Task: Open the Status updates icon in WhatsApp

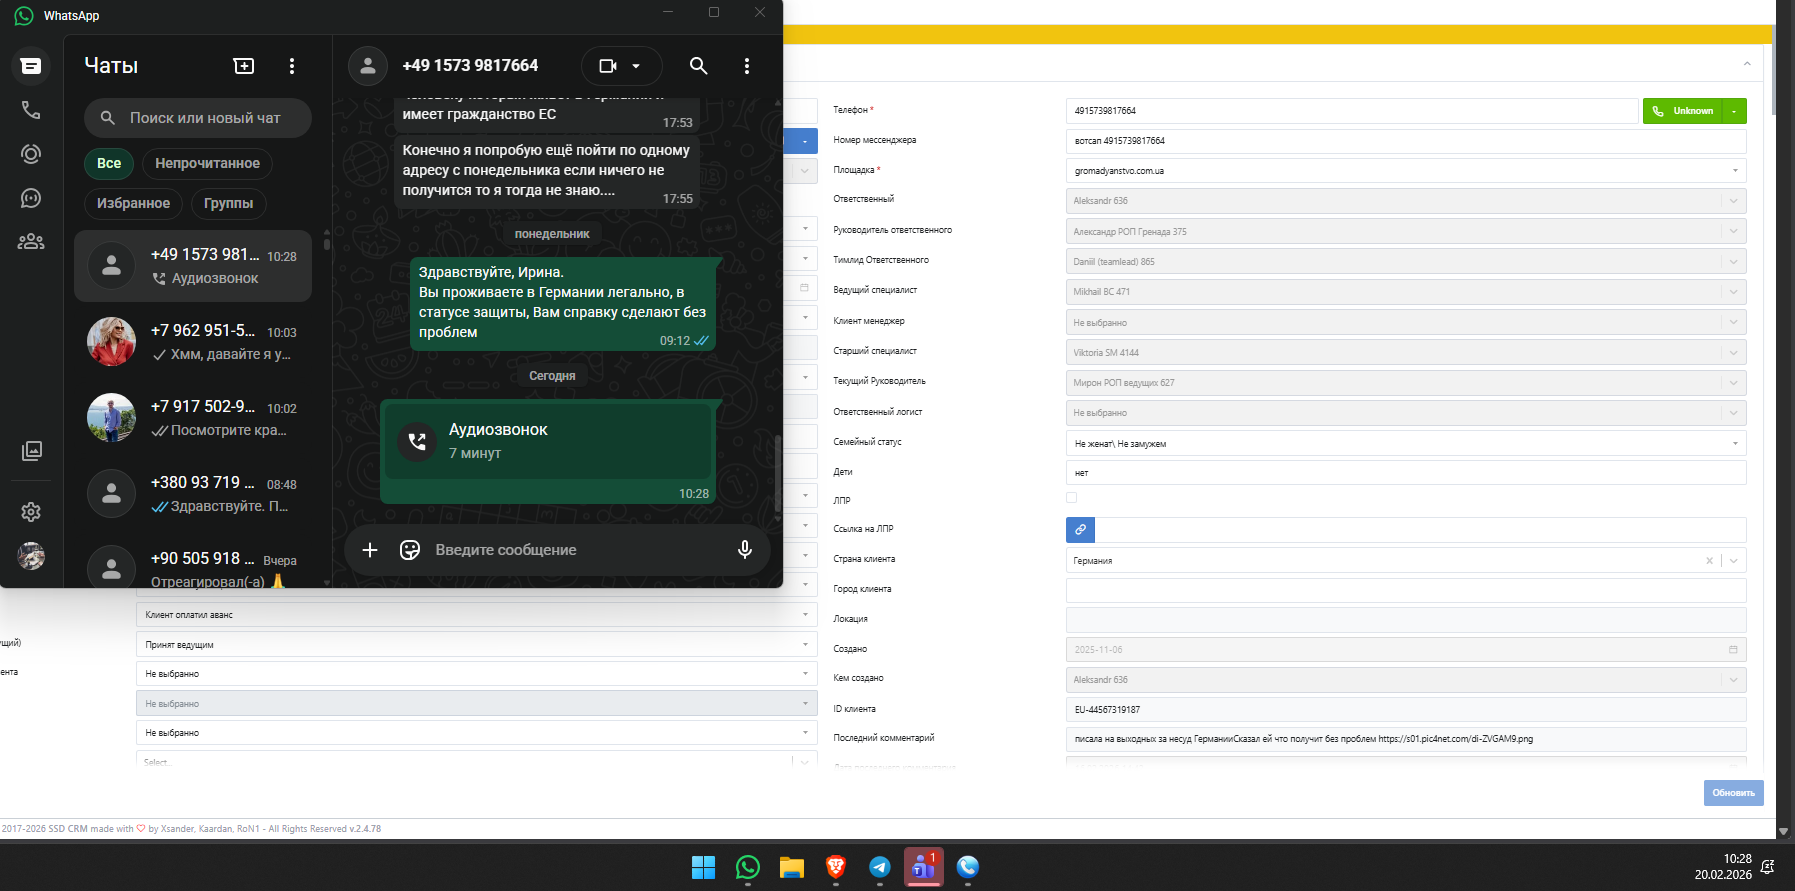Action: (x=31, y=154)
